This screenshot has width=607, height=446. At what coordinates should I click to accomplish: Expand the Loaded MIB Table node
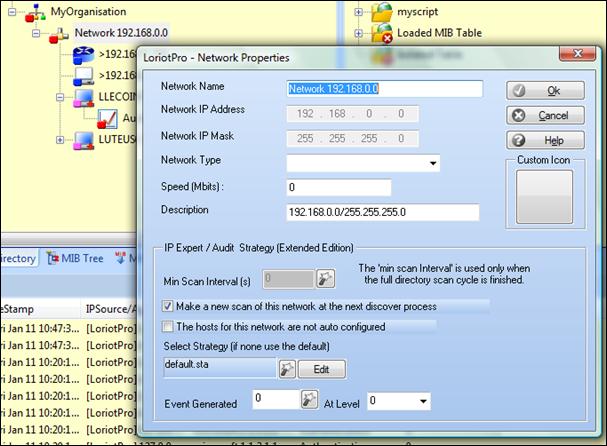[x=358, y=33]
